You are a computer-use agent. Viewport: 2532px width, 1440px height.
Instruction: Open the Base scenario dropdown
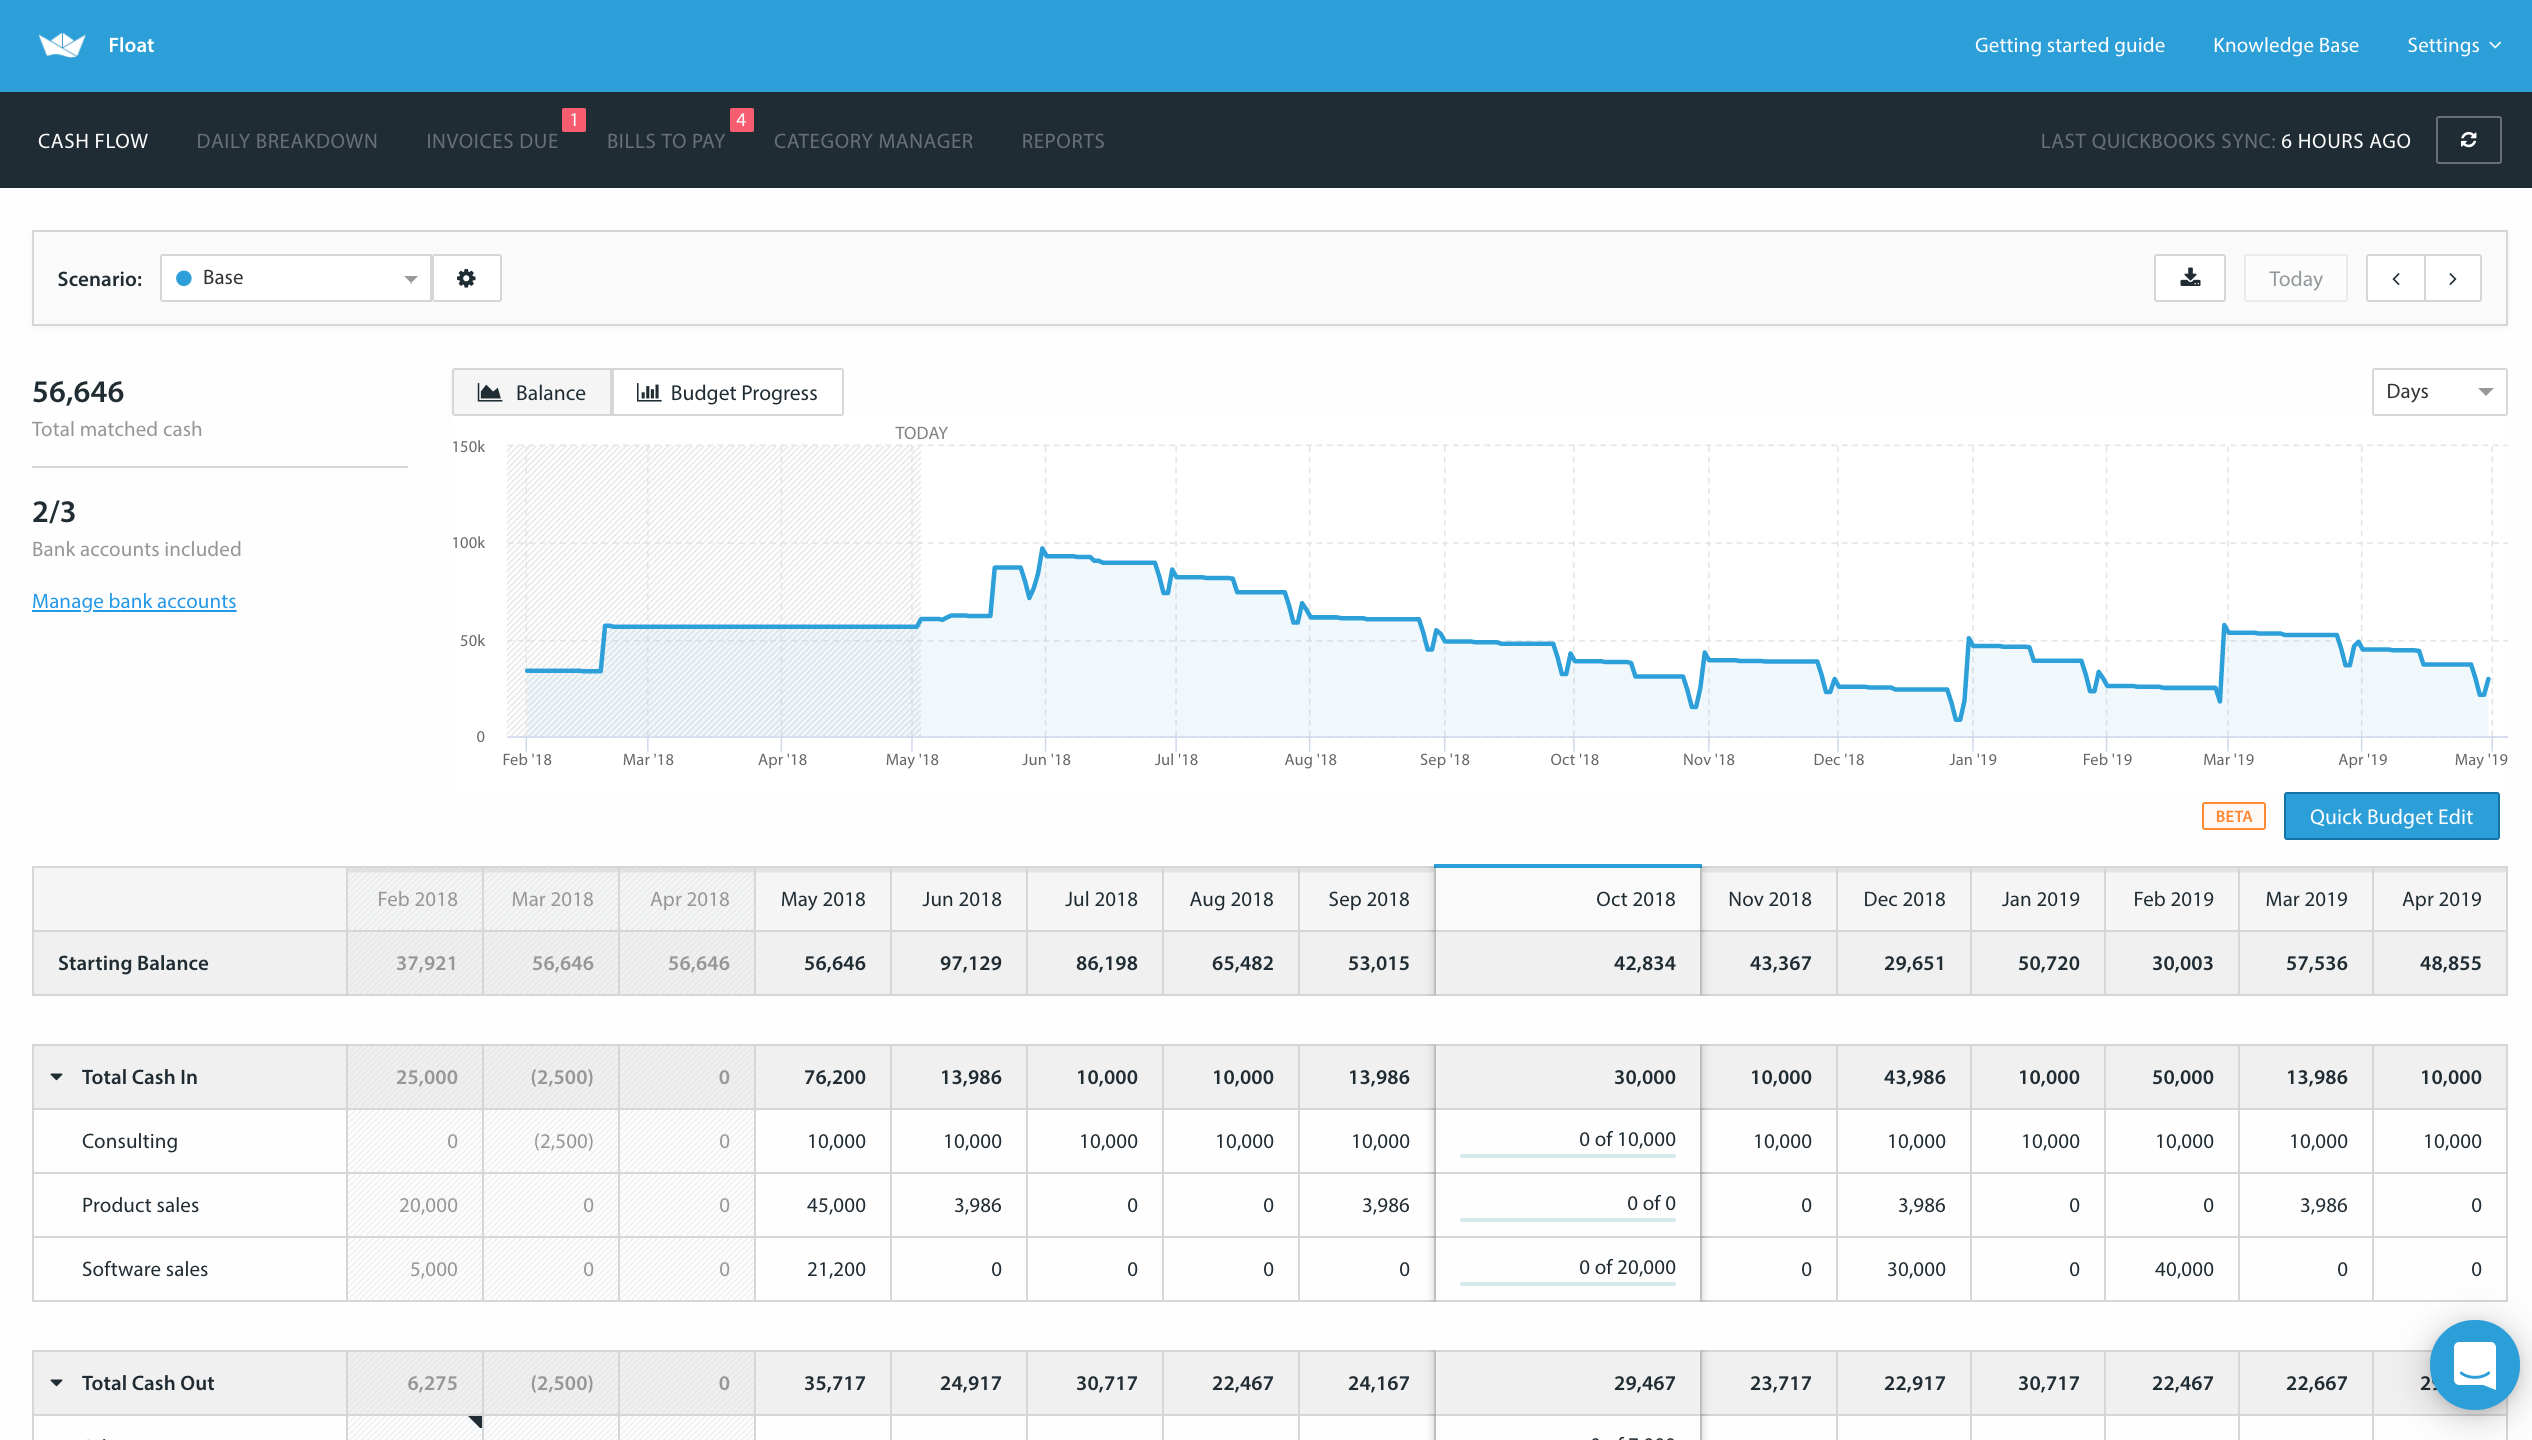click(295, 278)
